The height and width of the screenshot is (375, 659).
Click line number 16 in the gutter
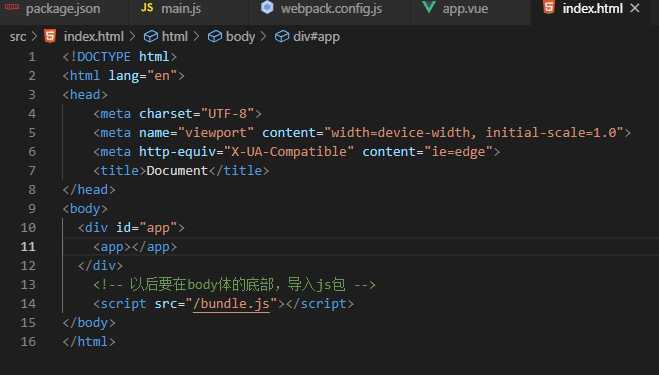click(28, 341)
